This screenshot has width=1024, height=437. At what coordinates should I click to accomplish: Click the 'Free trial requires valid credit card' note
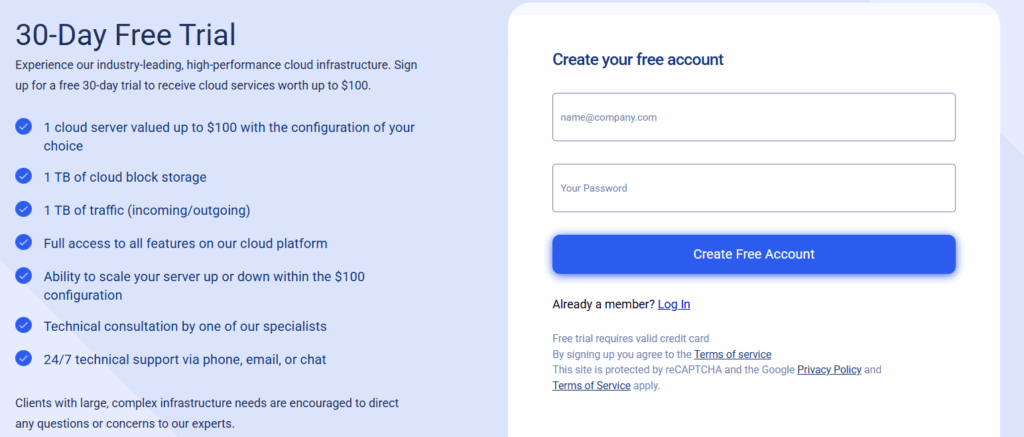pos(631,338)
